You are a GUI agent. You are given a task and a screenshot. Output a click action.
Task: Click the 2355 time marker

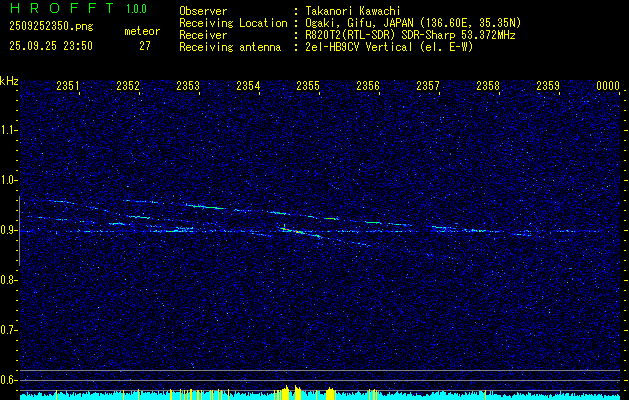click(308, 85)
